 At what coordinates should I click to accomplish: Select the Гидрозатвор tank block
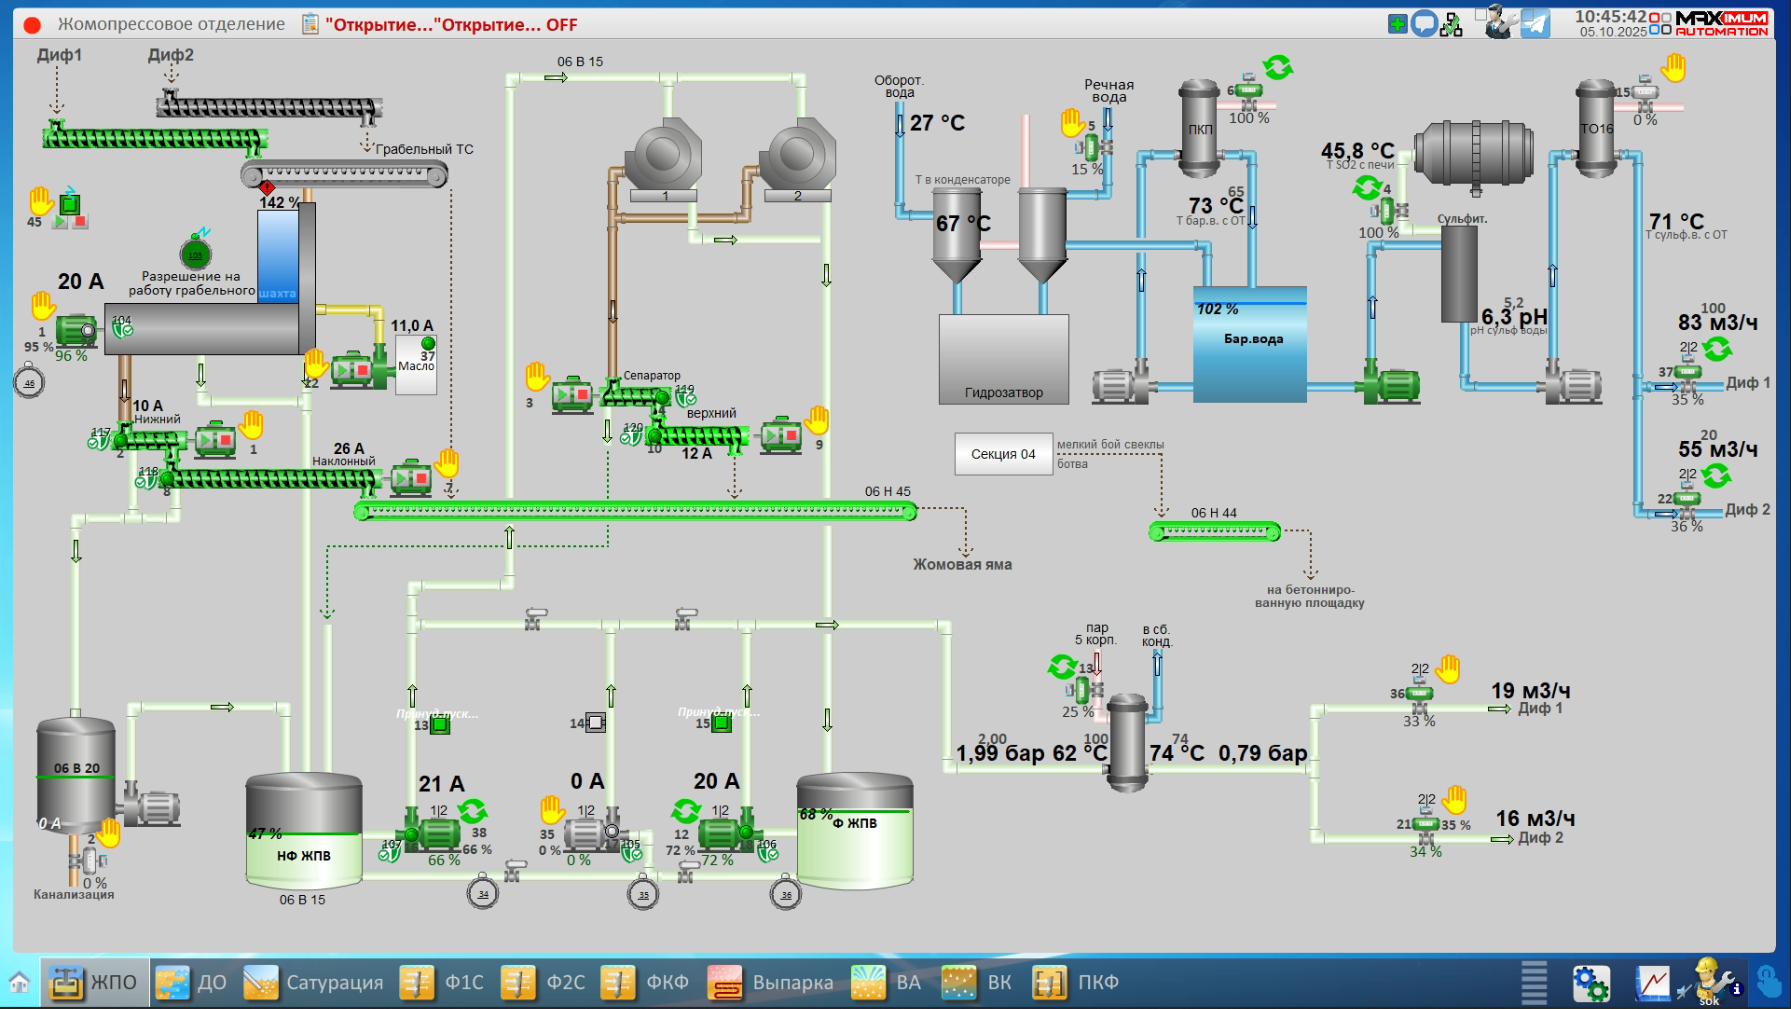[1003, 359]
